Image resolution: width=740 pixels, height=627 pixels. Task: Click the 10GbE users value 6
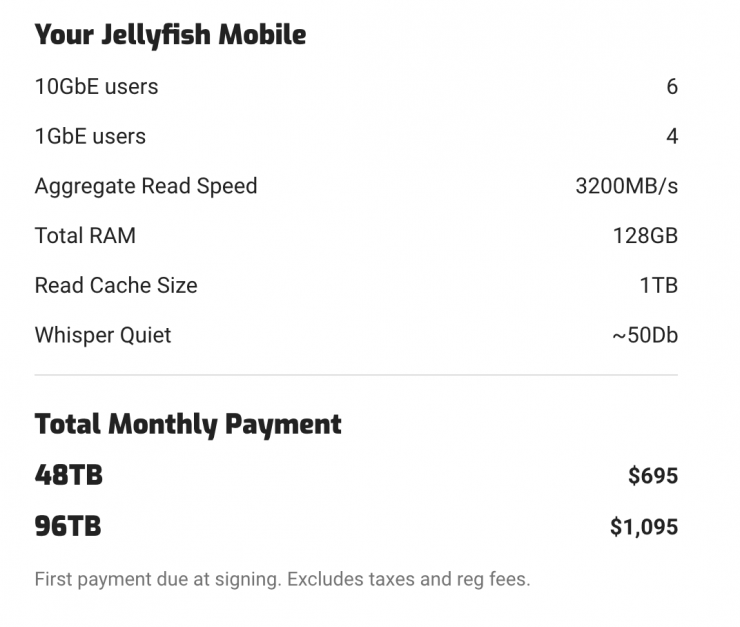click(x=672, y=87)
